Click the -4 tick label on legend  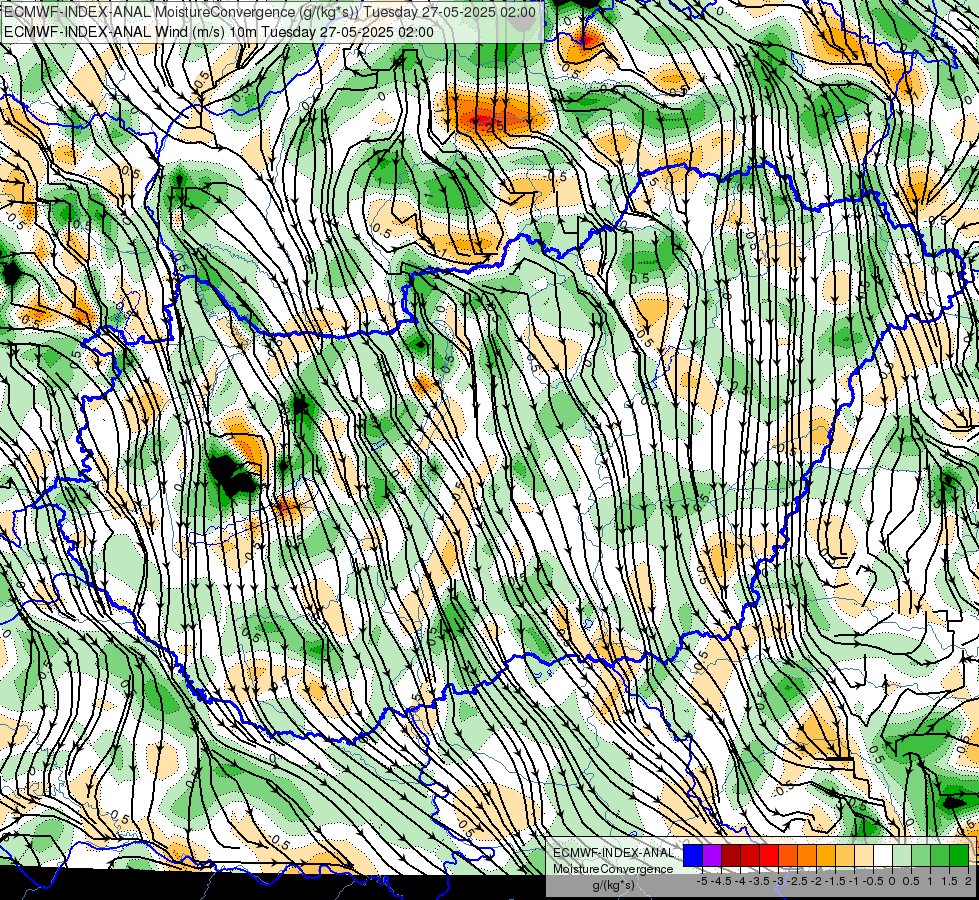pyautogui.click(x=740, y=881)
